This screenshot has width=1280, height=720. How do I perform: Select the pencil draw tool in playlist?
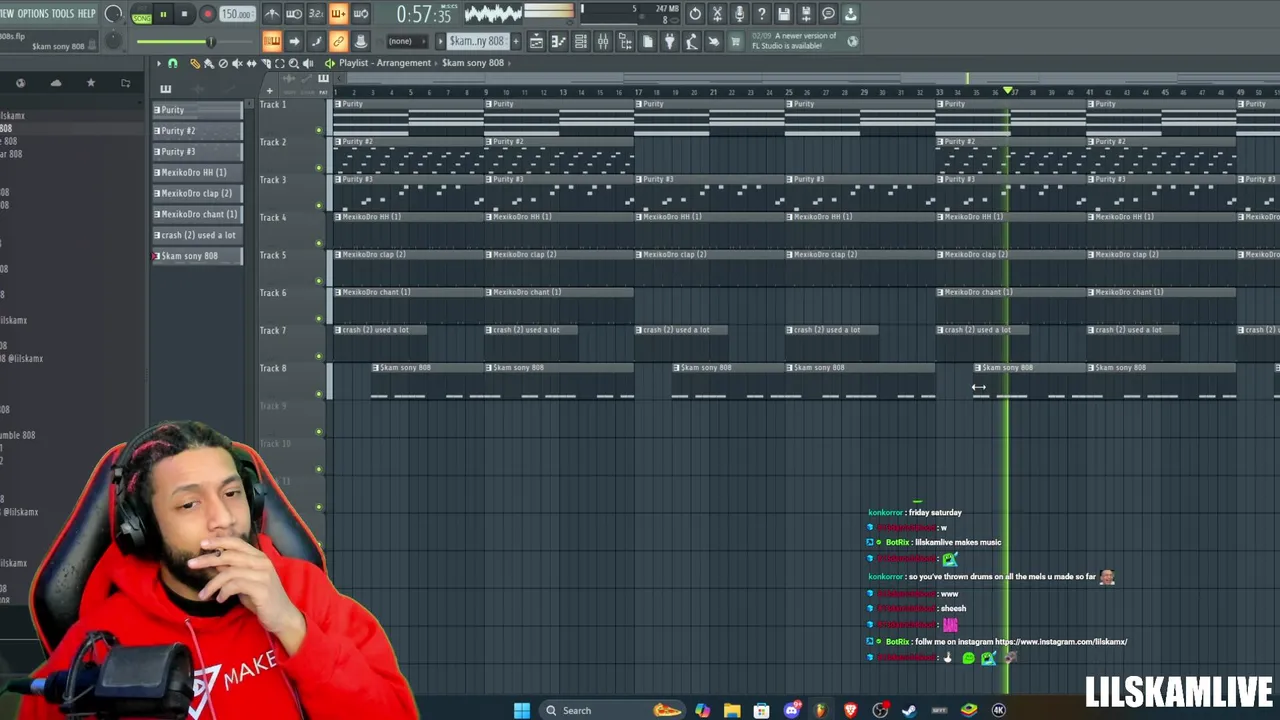click(195, 63)
